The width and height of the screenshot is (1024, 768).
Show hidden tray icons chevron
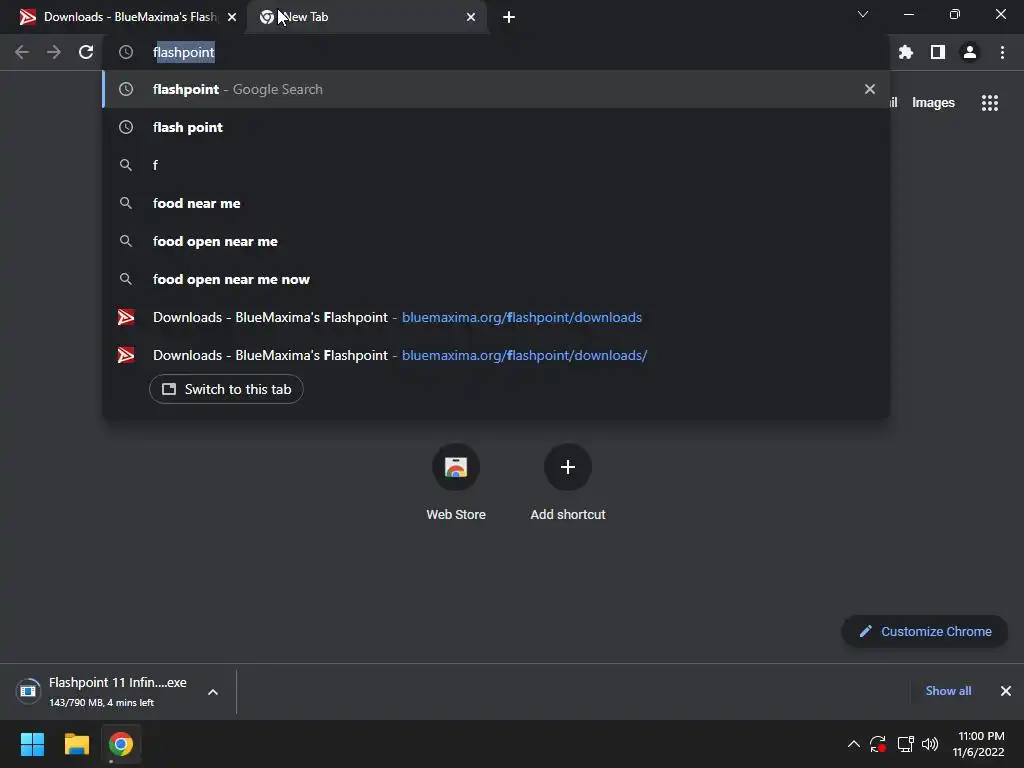tap(854, 744)
